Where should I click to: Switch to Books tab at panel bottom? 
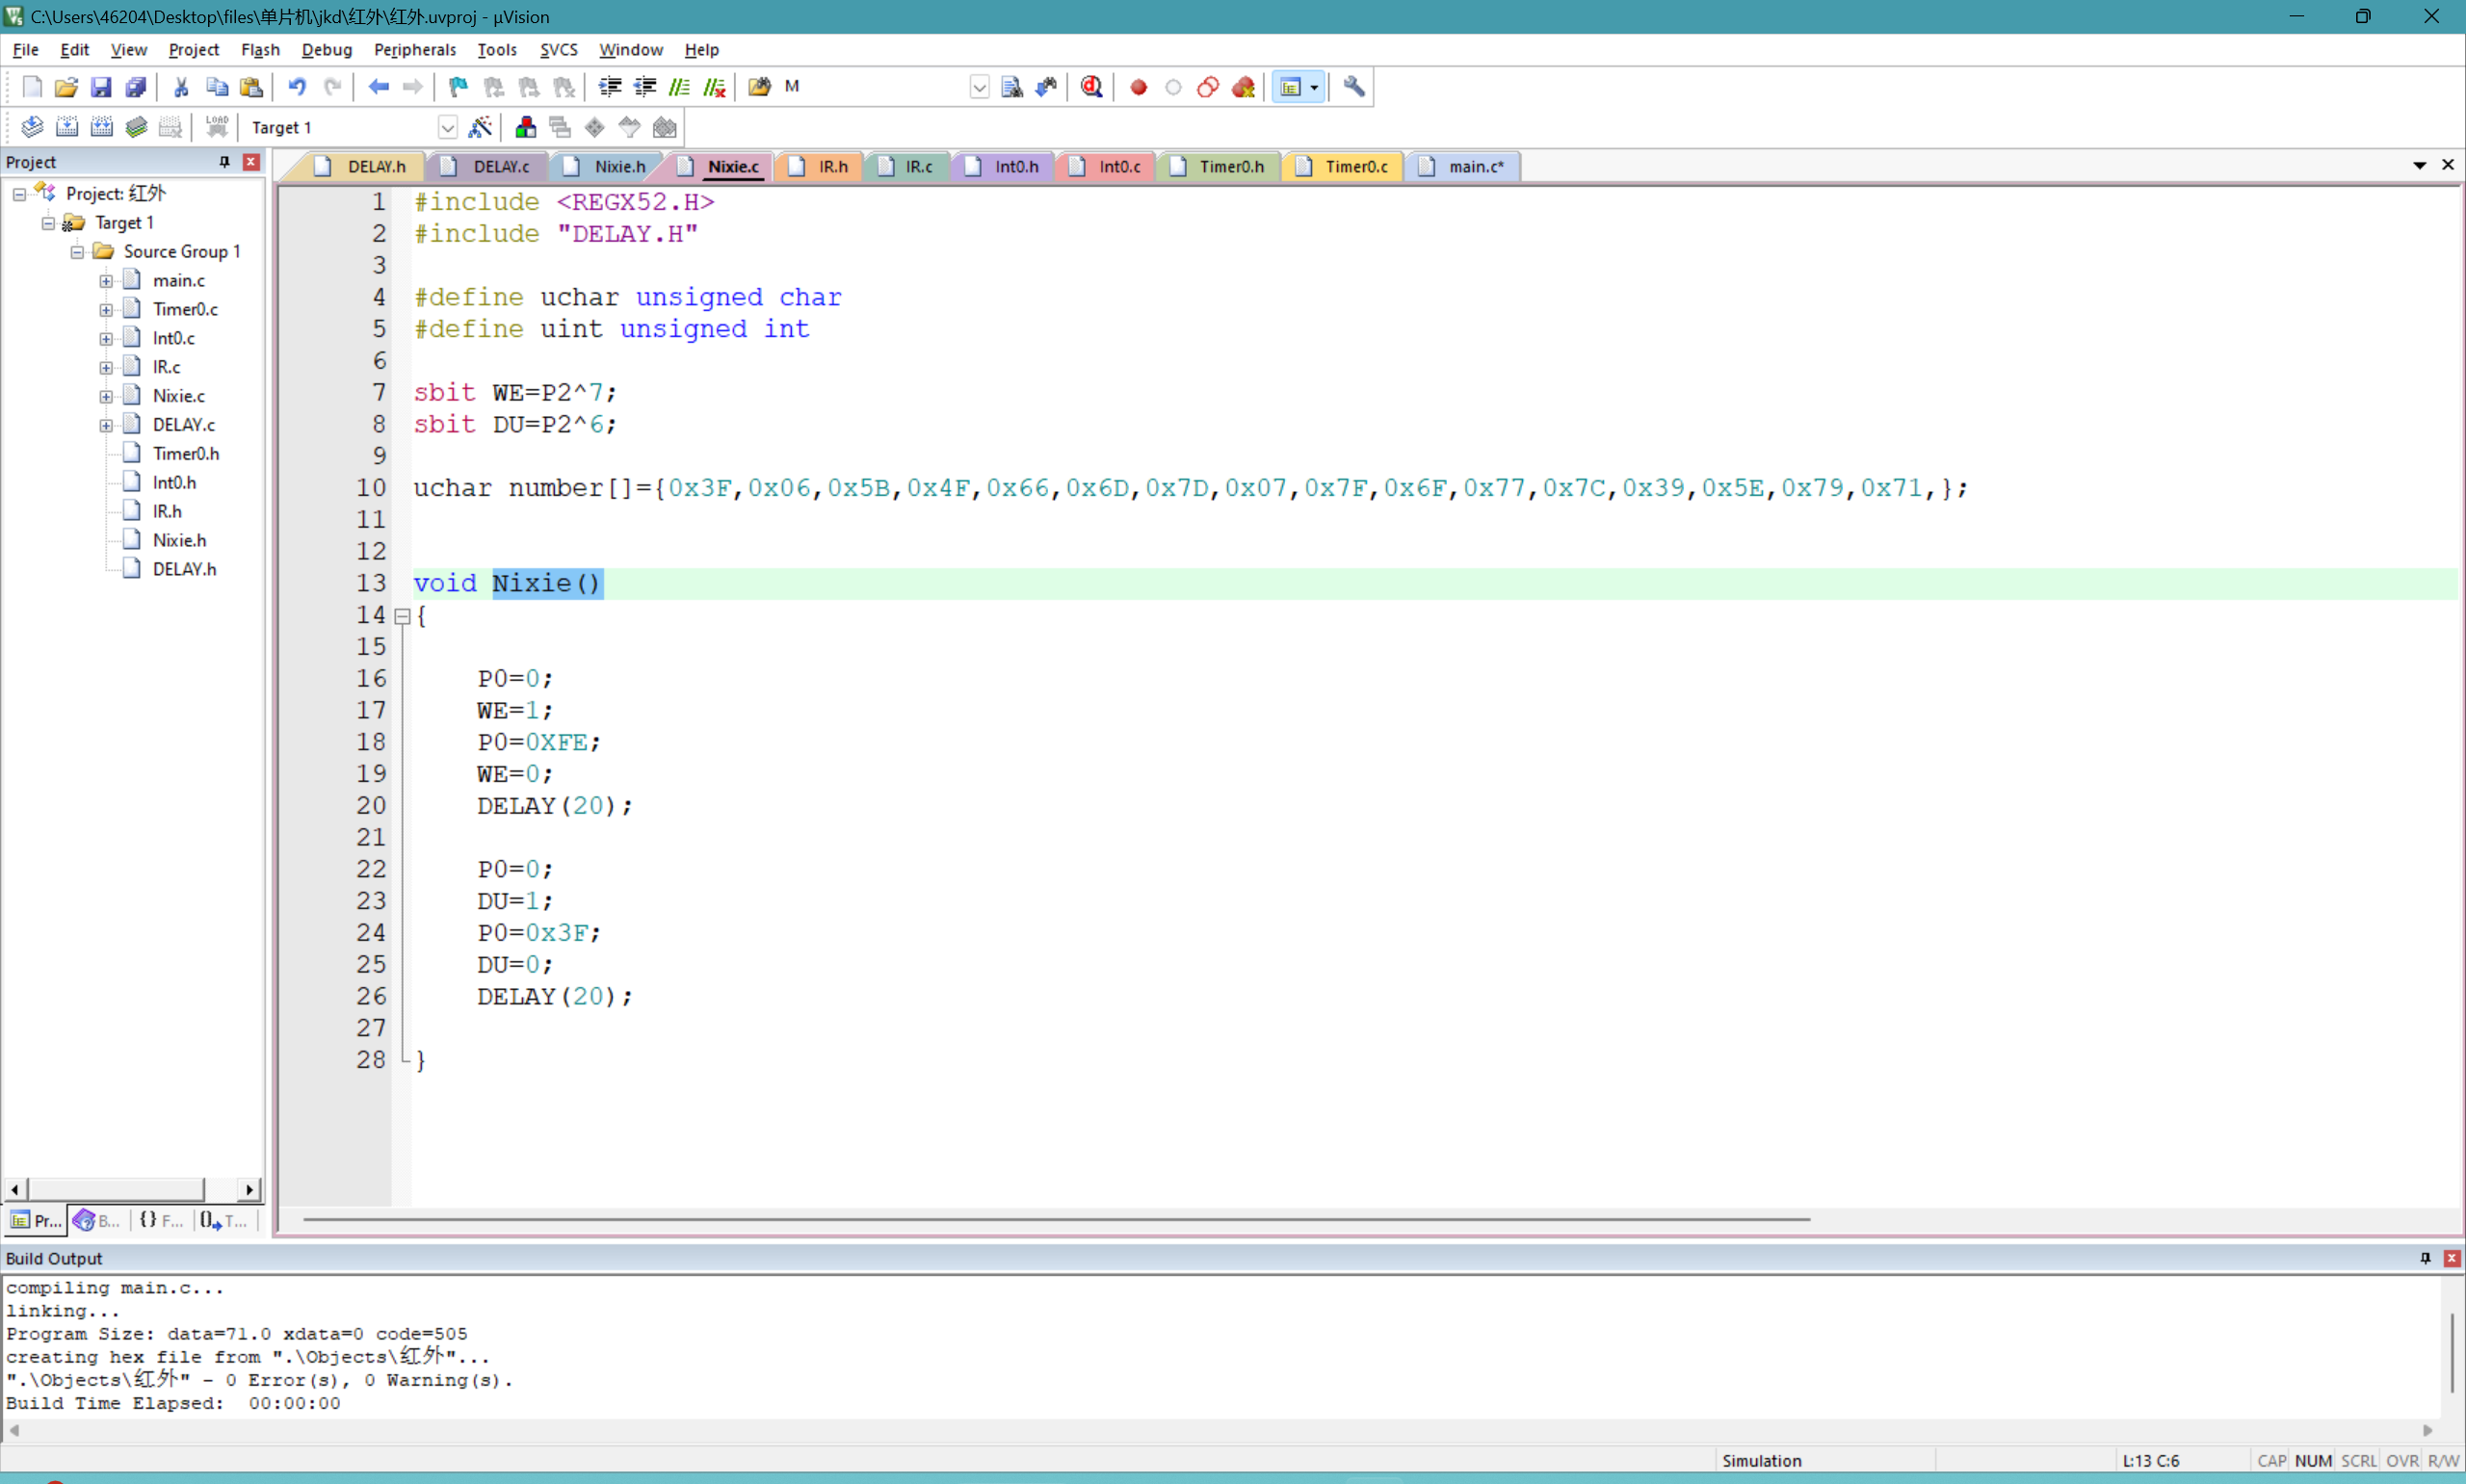97,1220
